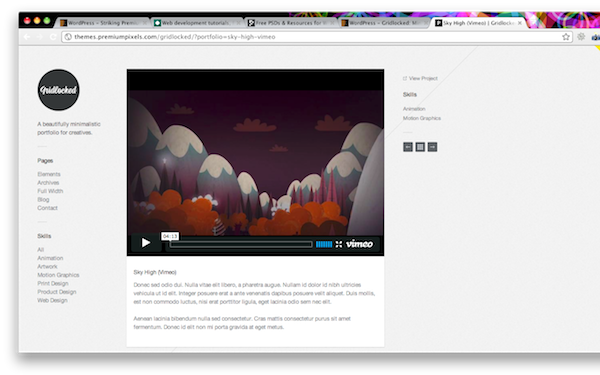Click the site info icon in address bar
Image resolution: width=600 pixels, height=375 pixels.
coord(68,37)
